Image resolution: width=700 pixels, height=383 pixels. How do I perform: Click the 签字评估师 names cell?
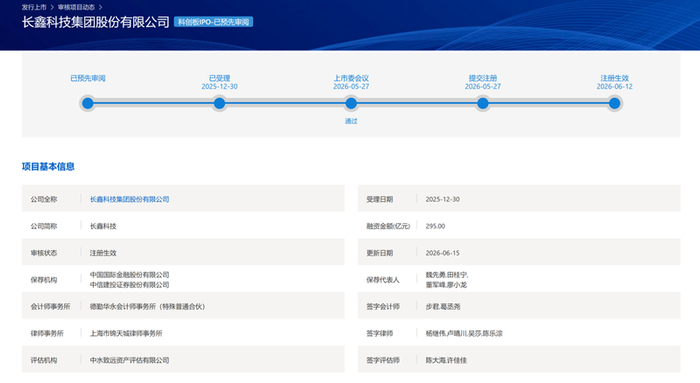point(446,360)
